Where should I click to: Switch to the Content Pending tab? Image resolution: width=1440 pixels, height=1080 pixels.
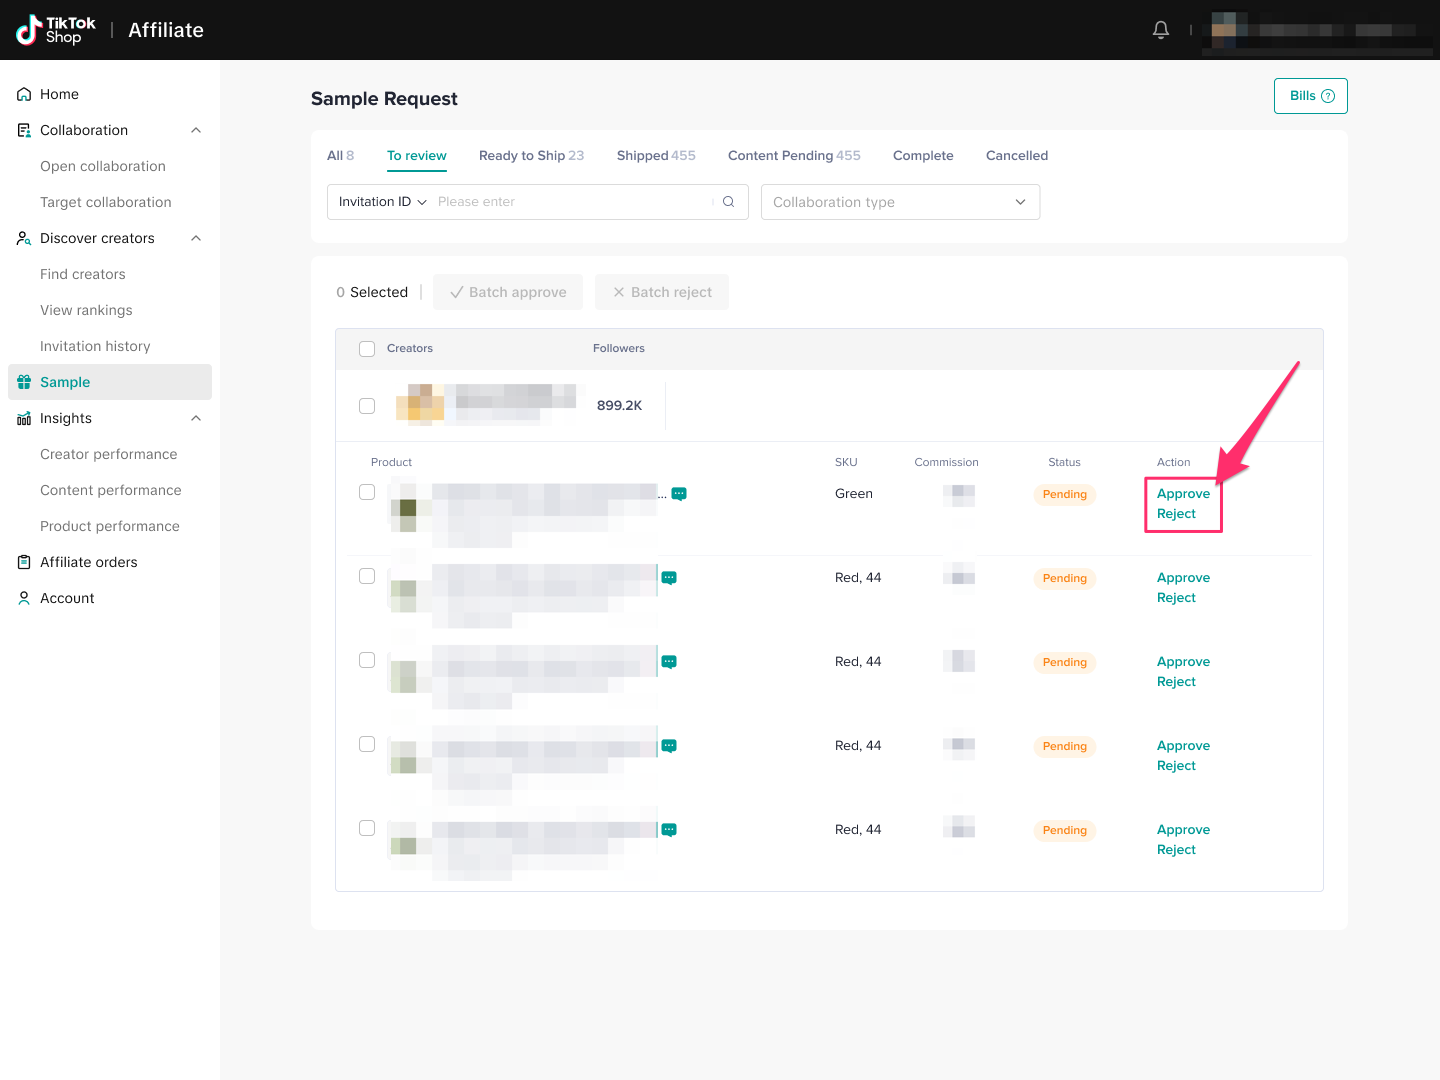[793, 156]
